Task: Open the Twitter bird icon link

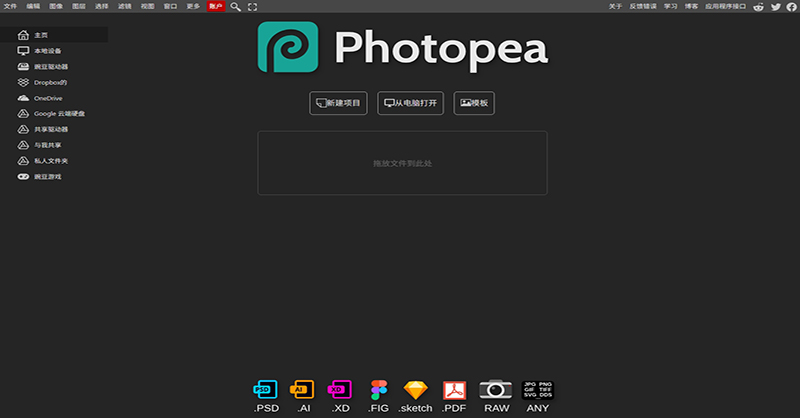Action: tap(776, 7)
